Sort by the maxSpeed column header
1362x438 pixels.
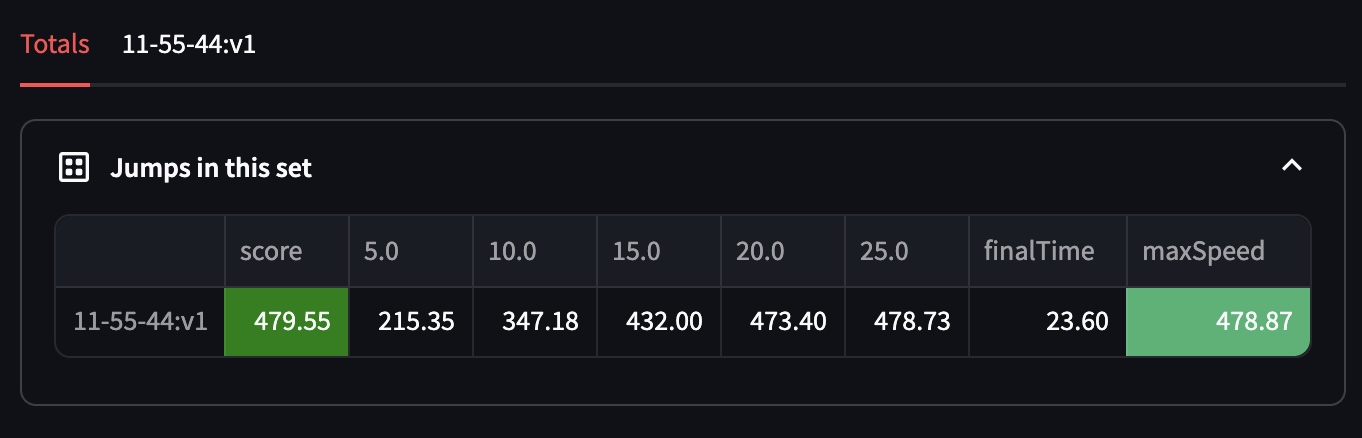(x=1218, y=251)
